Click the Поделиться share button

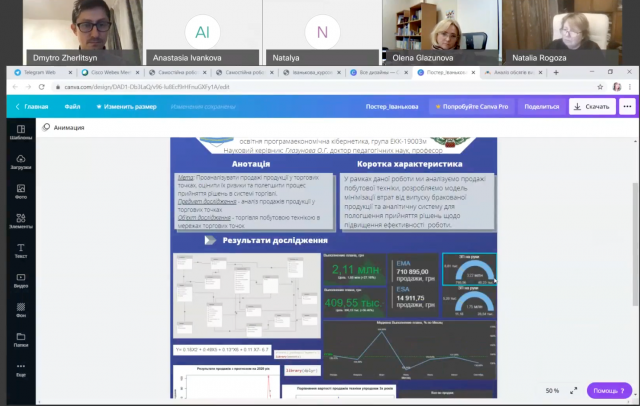coord(542,106)
